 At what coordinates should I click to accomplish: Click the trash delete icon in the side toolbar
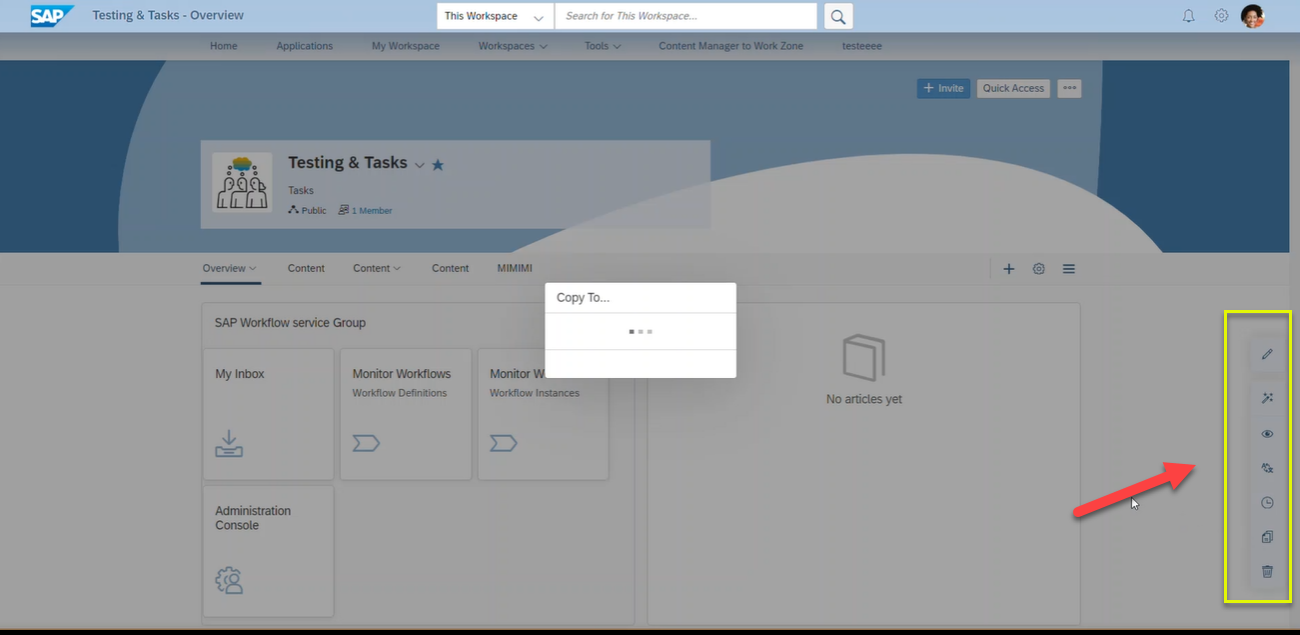click(x=1267, y=571)
